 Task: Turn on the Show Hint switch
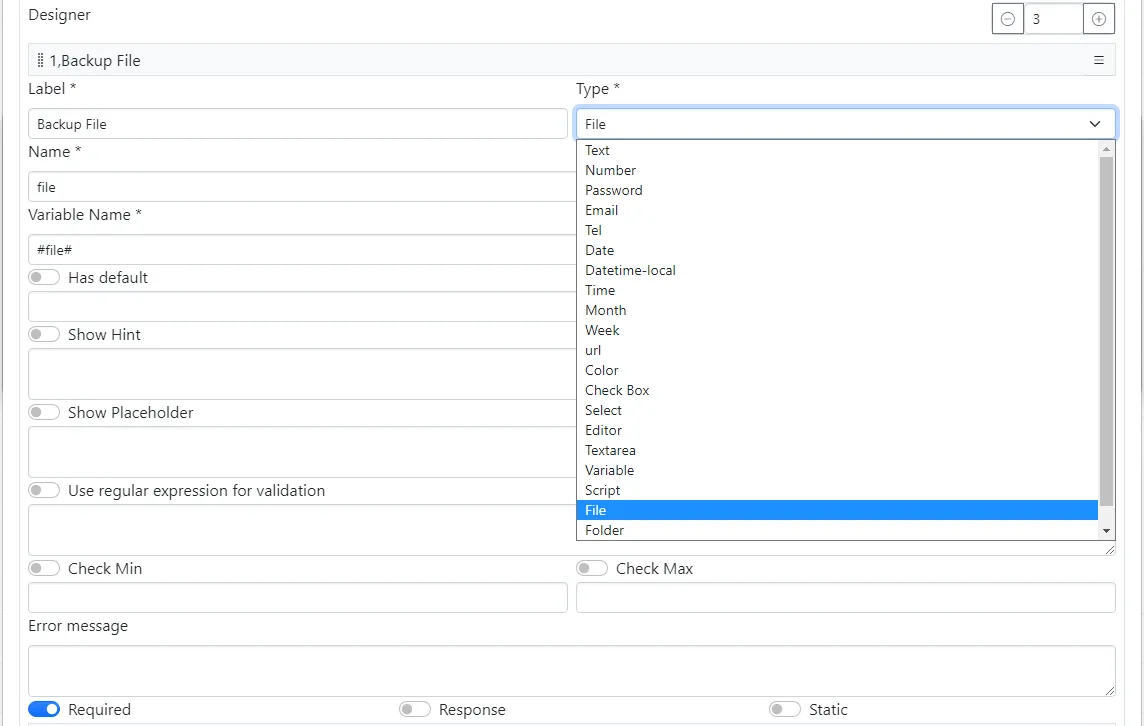(x=44, y=335)
